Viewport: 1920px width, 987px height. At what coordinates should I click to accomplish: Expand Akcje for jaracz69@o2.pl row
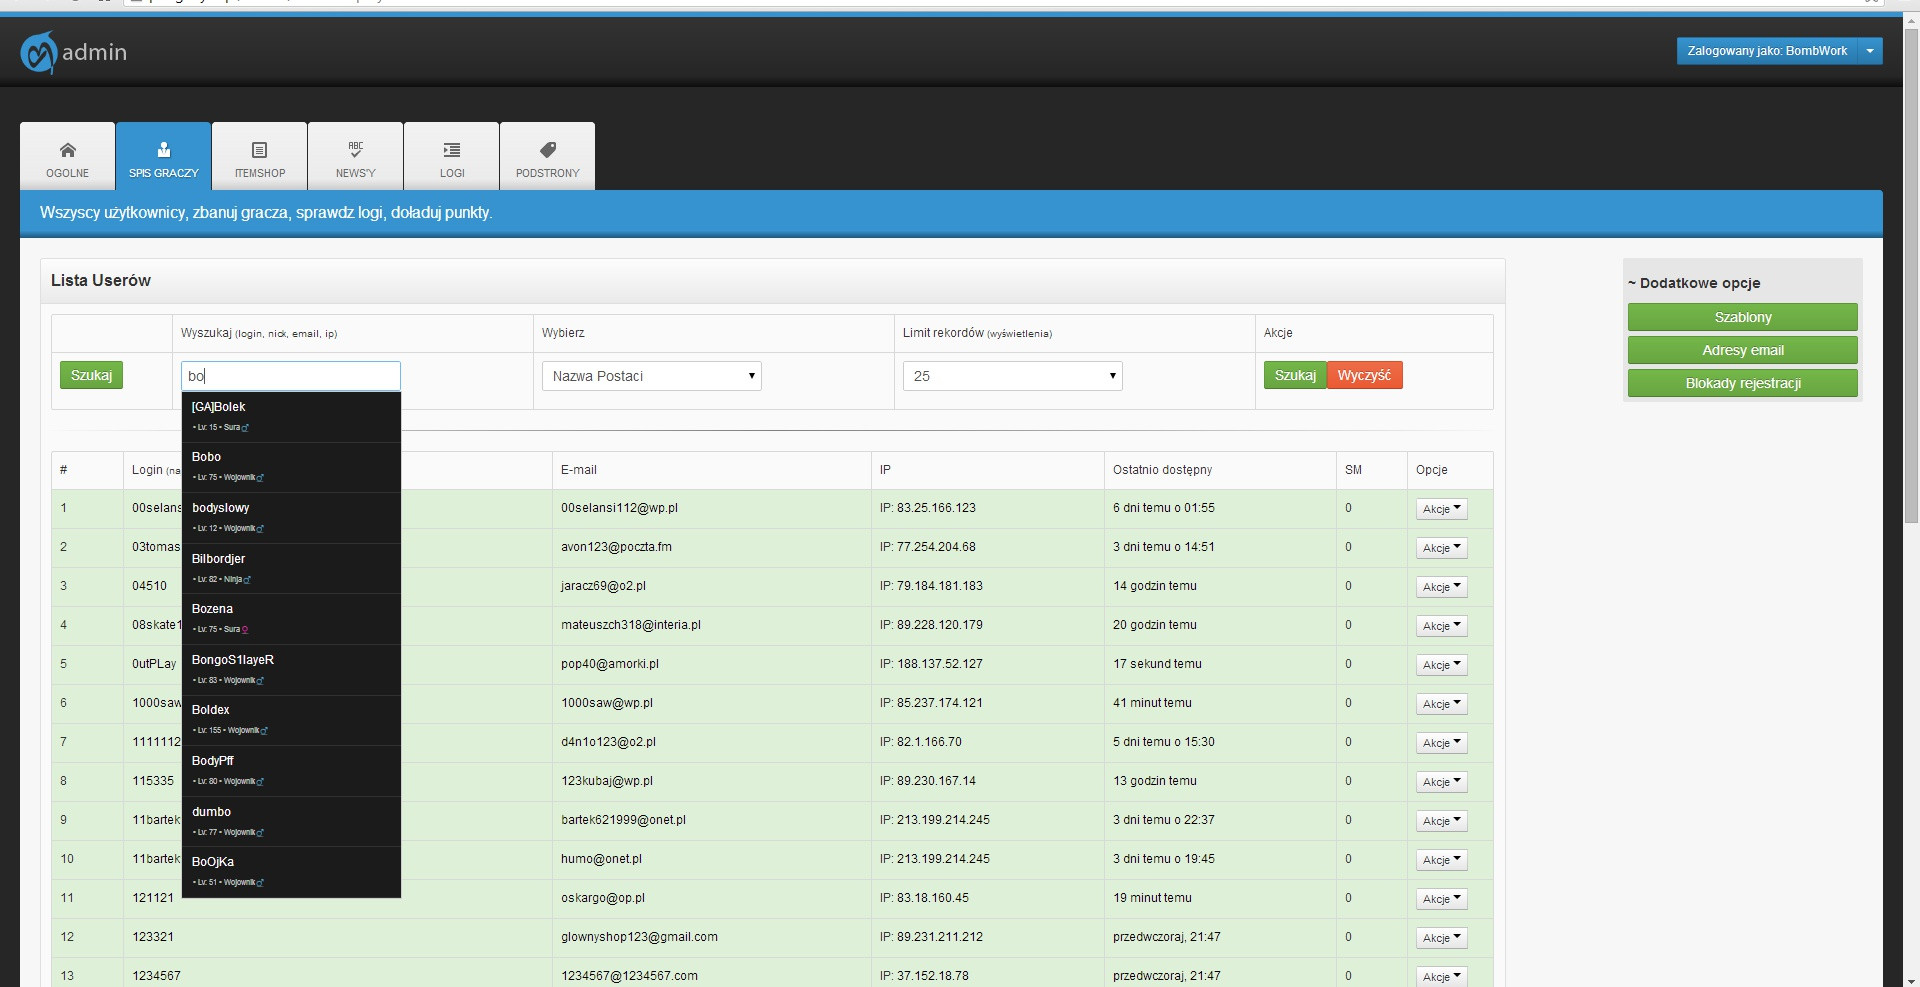coord(1441,587)
